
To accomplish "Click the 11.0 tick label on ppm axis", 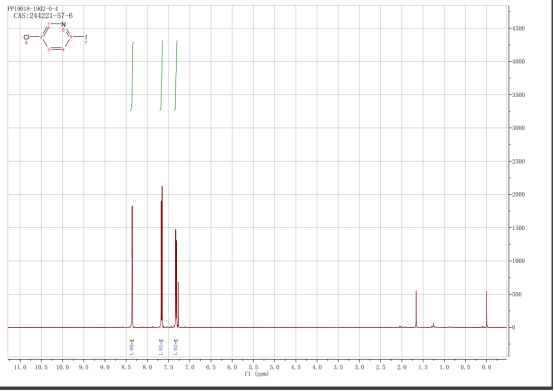I will point(20,367).
